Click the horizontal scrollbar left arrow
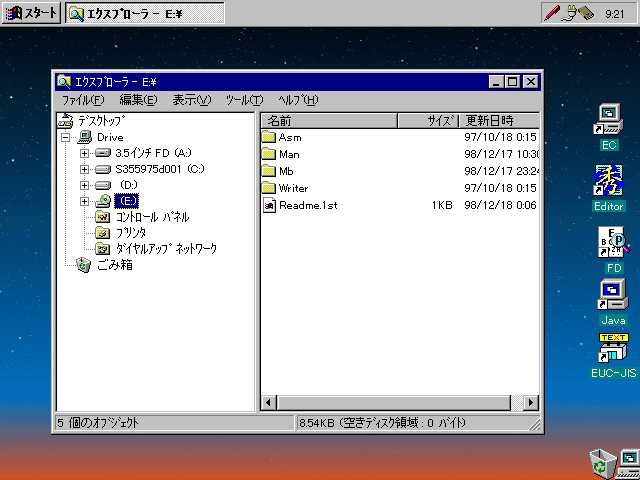Viewport: 640px width, 480px height. pyautogui.click(x=268, y=403)
